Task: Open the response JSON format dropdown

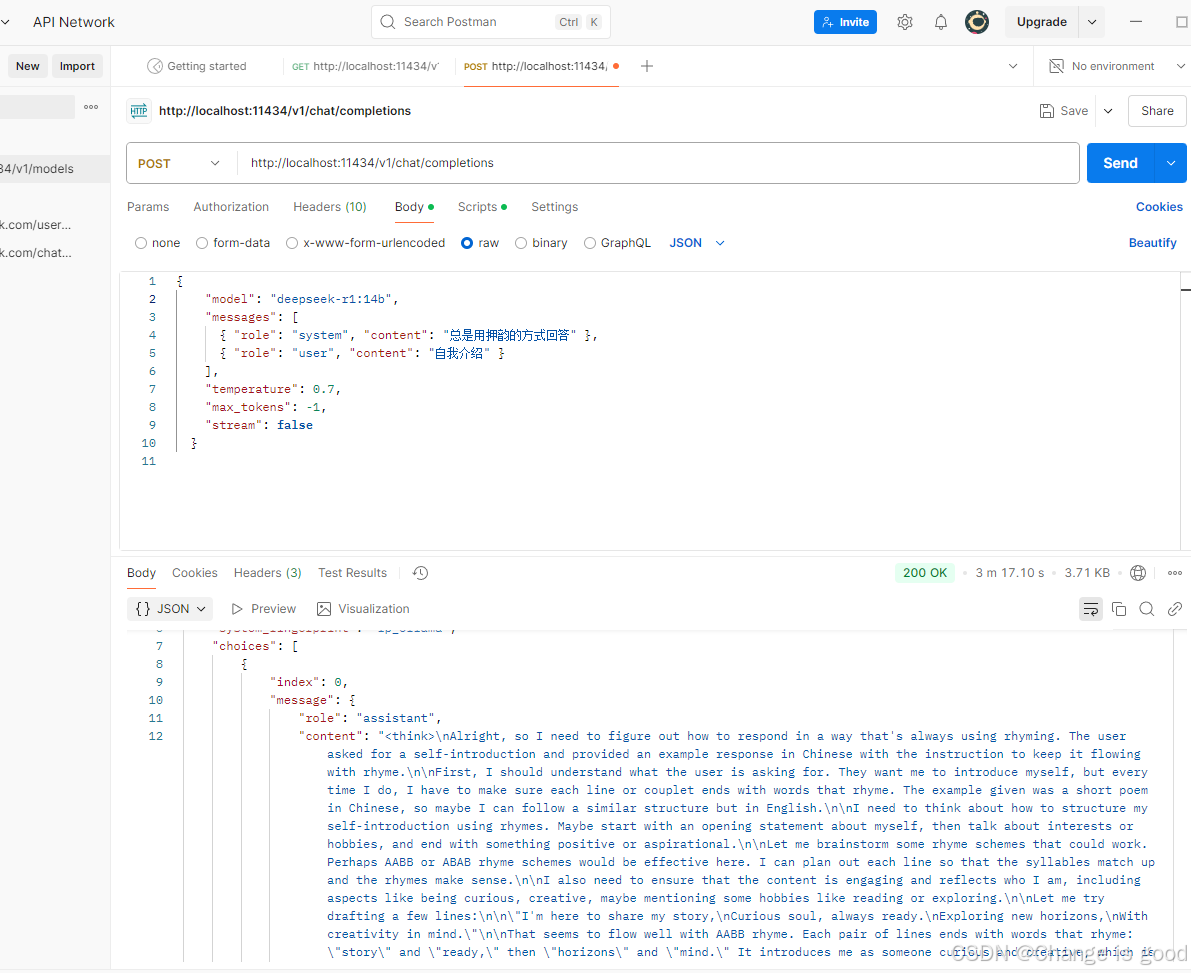Action: click(170, 609)
